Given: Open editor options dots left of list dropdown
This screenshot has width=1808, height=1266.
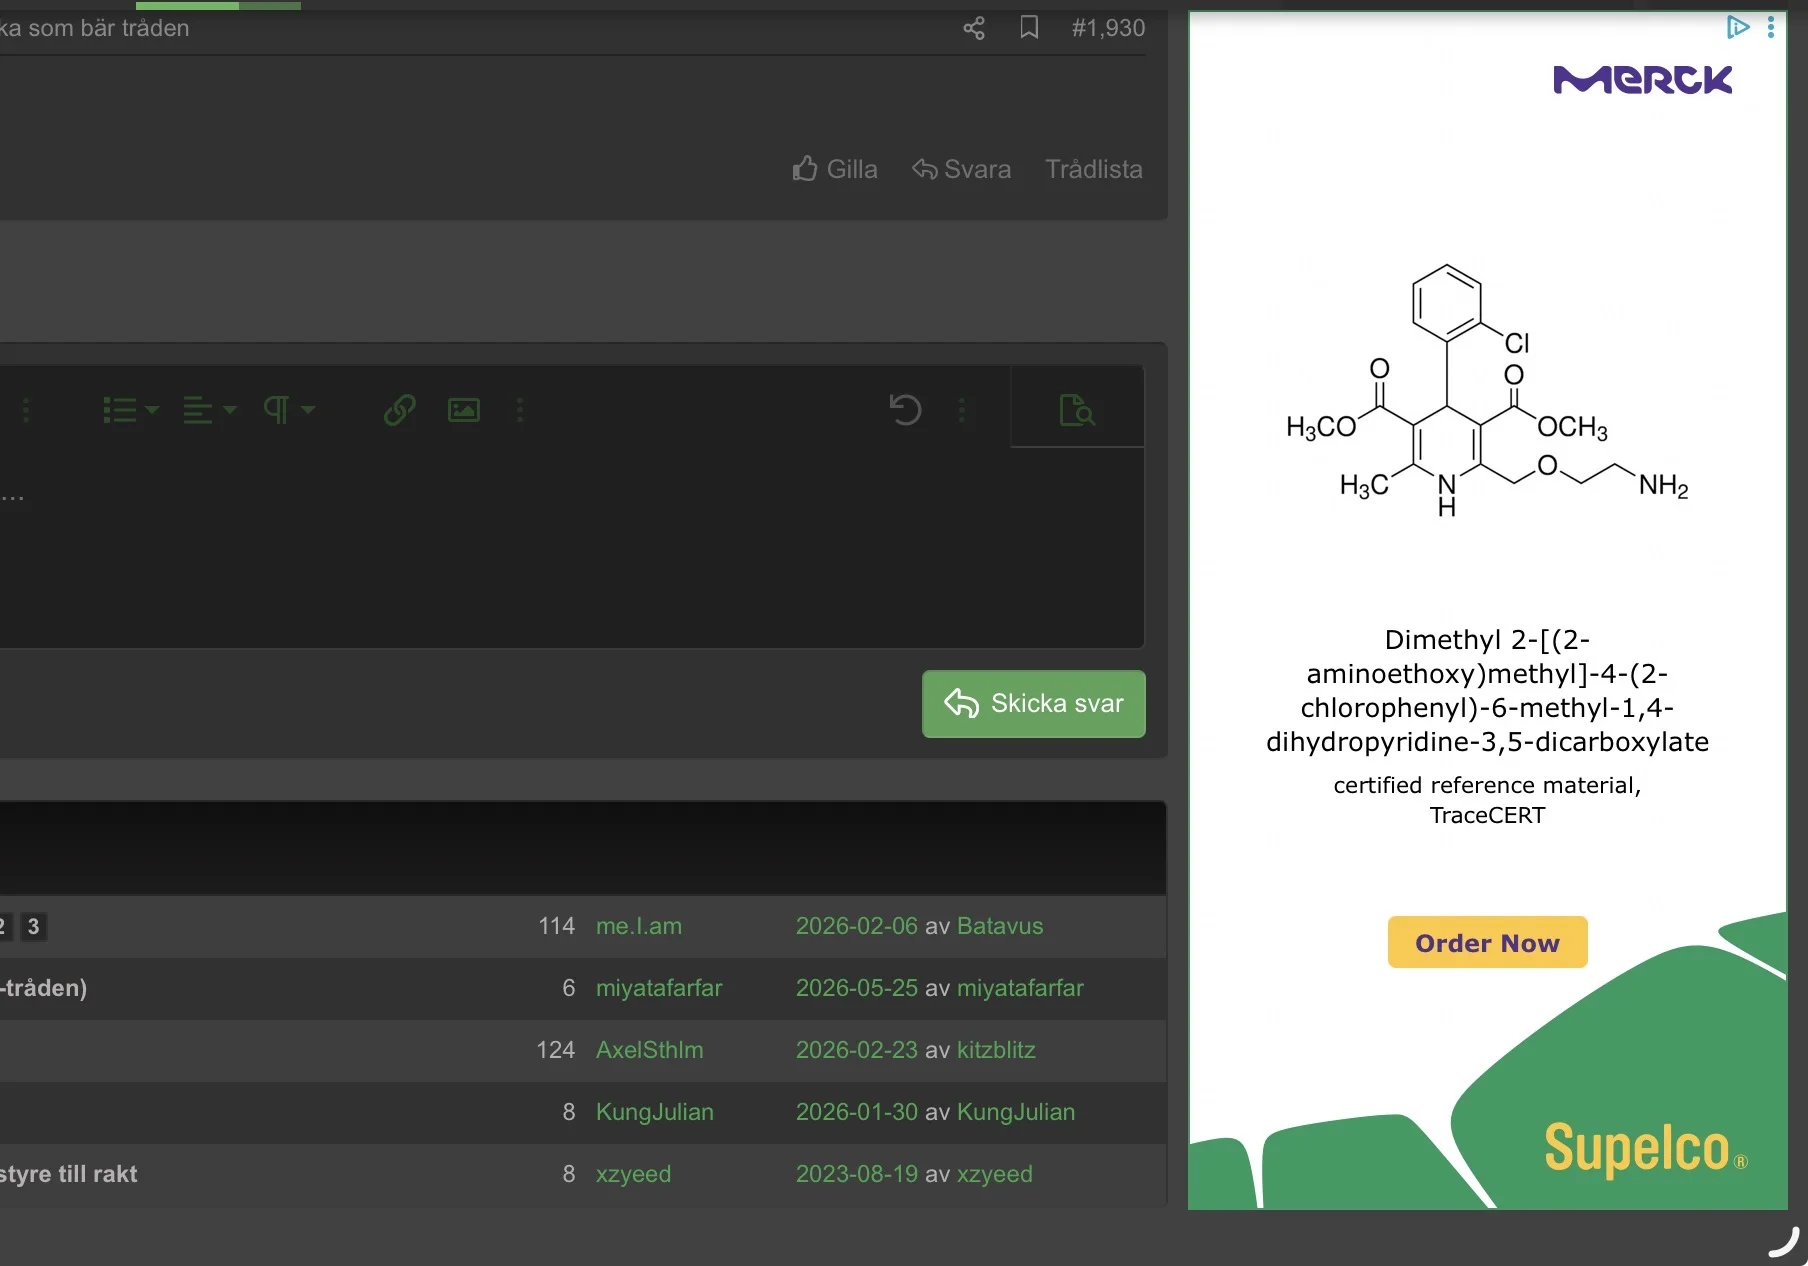Looking at the screenshot, I should point(26,410).
